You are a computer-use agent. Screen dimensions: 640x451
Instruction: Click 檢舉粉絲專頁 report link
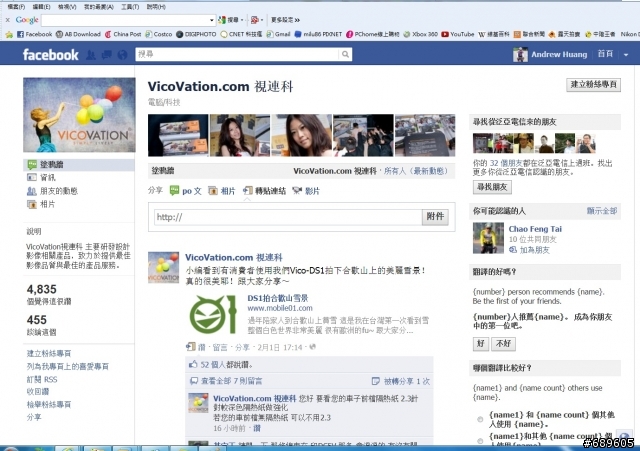coord(49,404)
